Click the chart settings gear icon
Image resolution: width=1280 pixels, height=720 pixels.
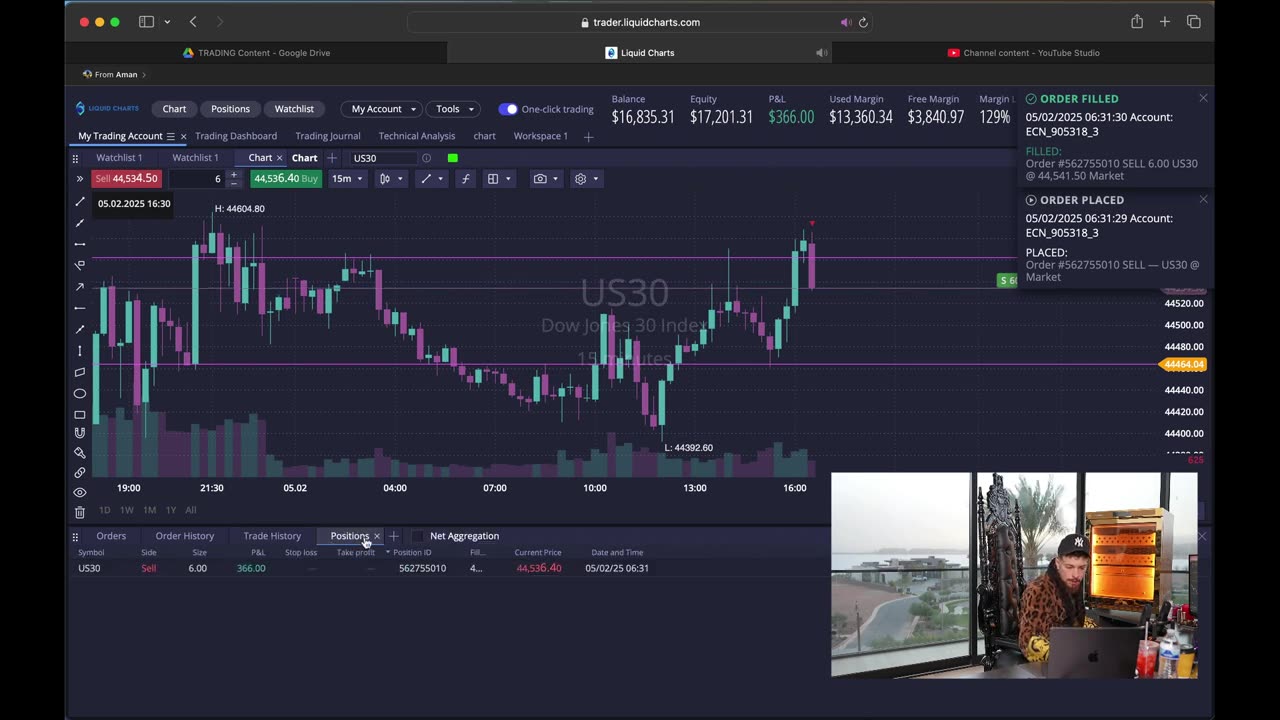tap(580, 179)
